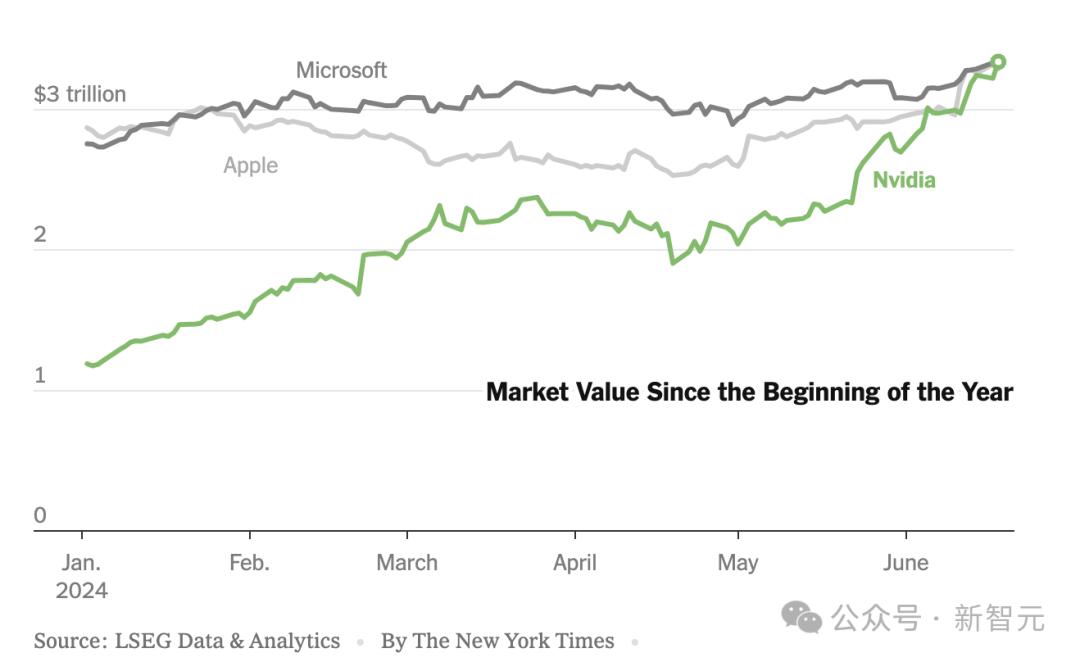This screenshot has width=1080, height=662.
Task: Click the green circle endpoint marker on Nvidia line
Action: [998, 62]
